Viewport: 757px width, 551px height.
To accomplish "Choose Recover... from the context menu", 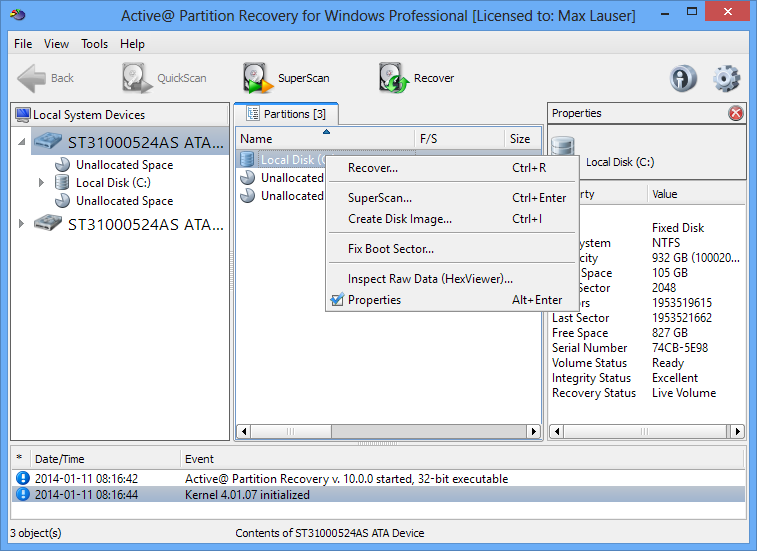I will (452, 168).
